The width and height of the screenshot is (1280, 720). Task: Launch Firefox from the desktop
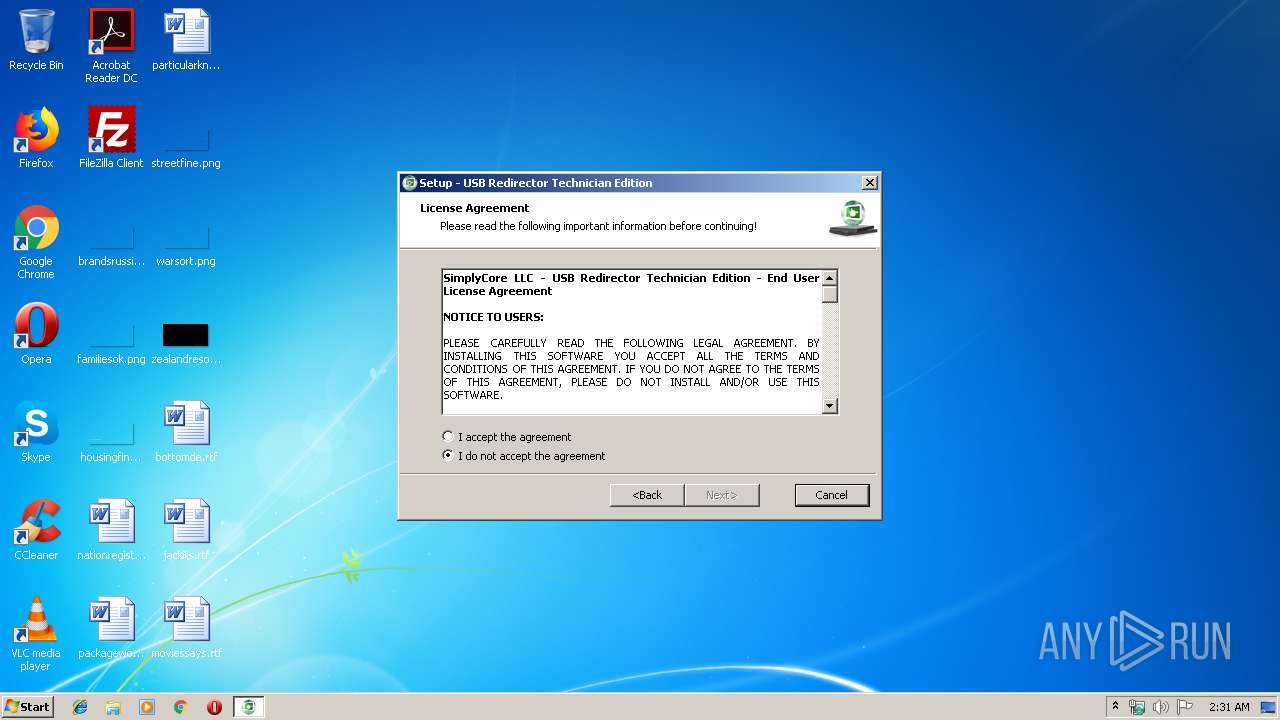[x=36, y=138]
